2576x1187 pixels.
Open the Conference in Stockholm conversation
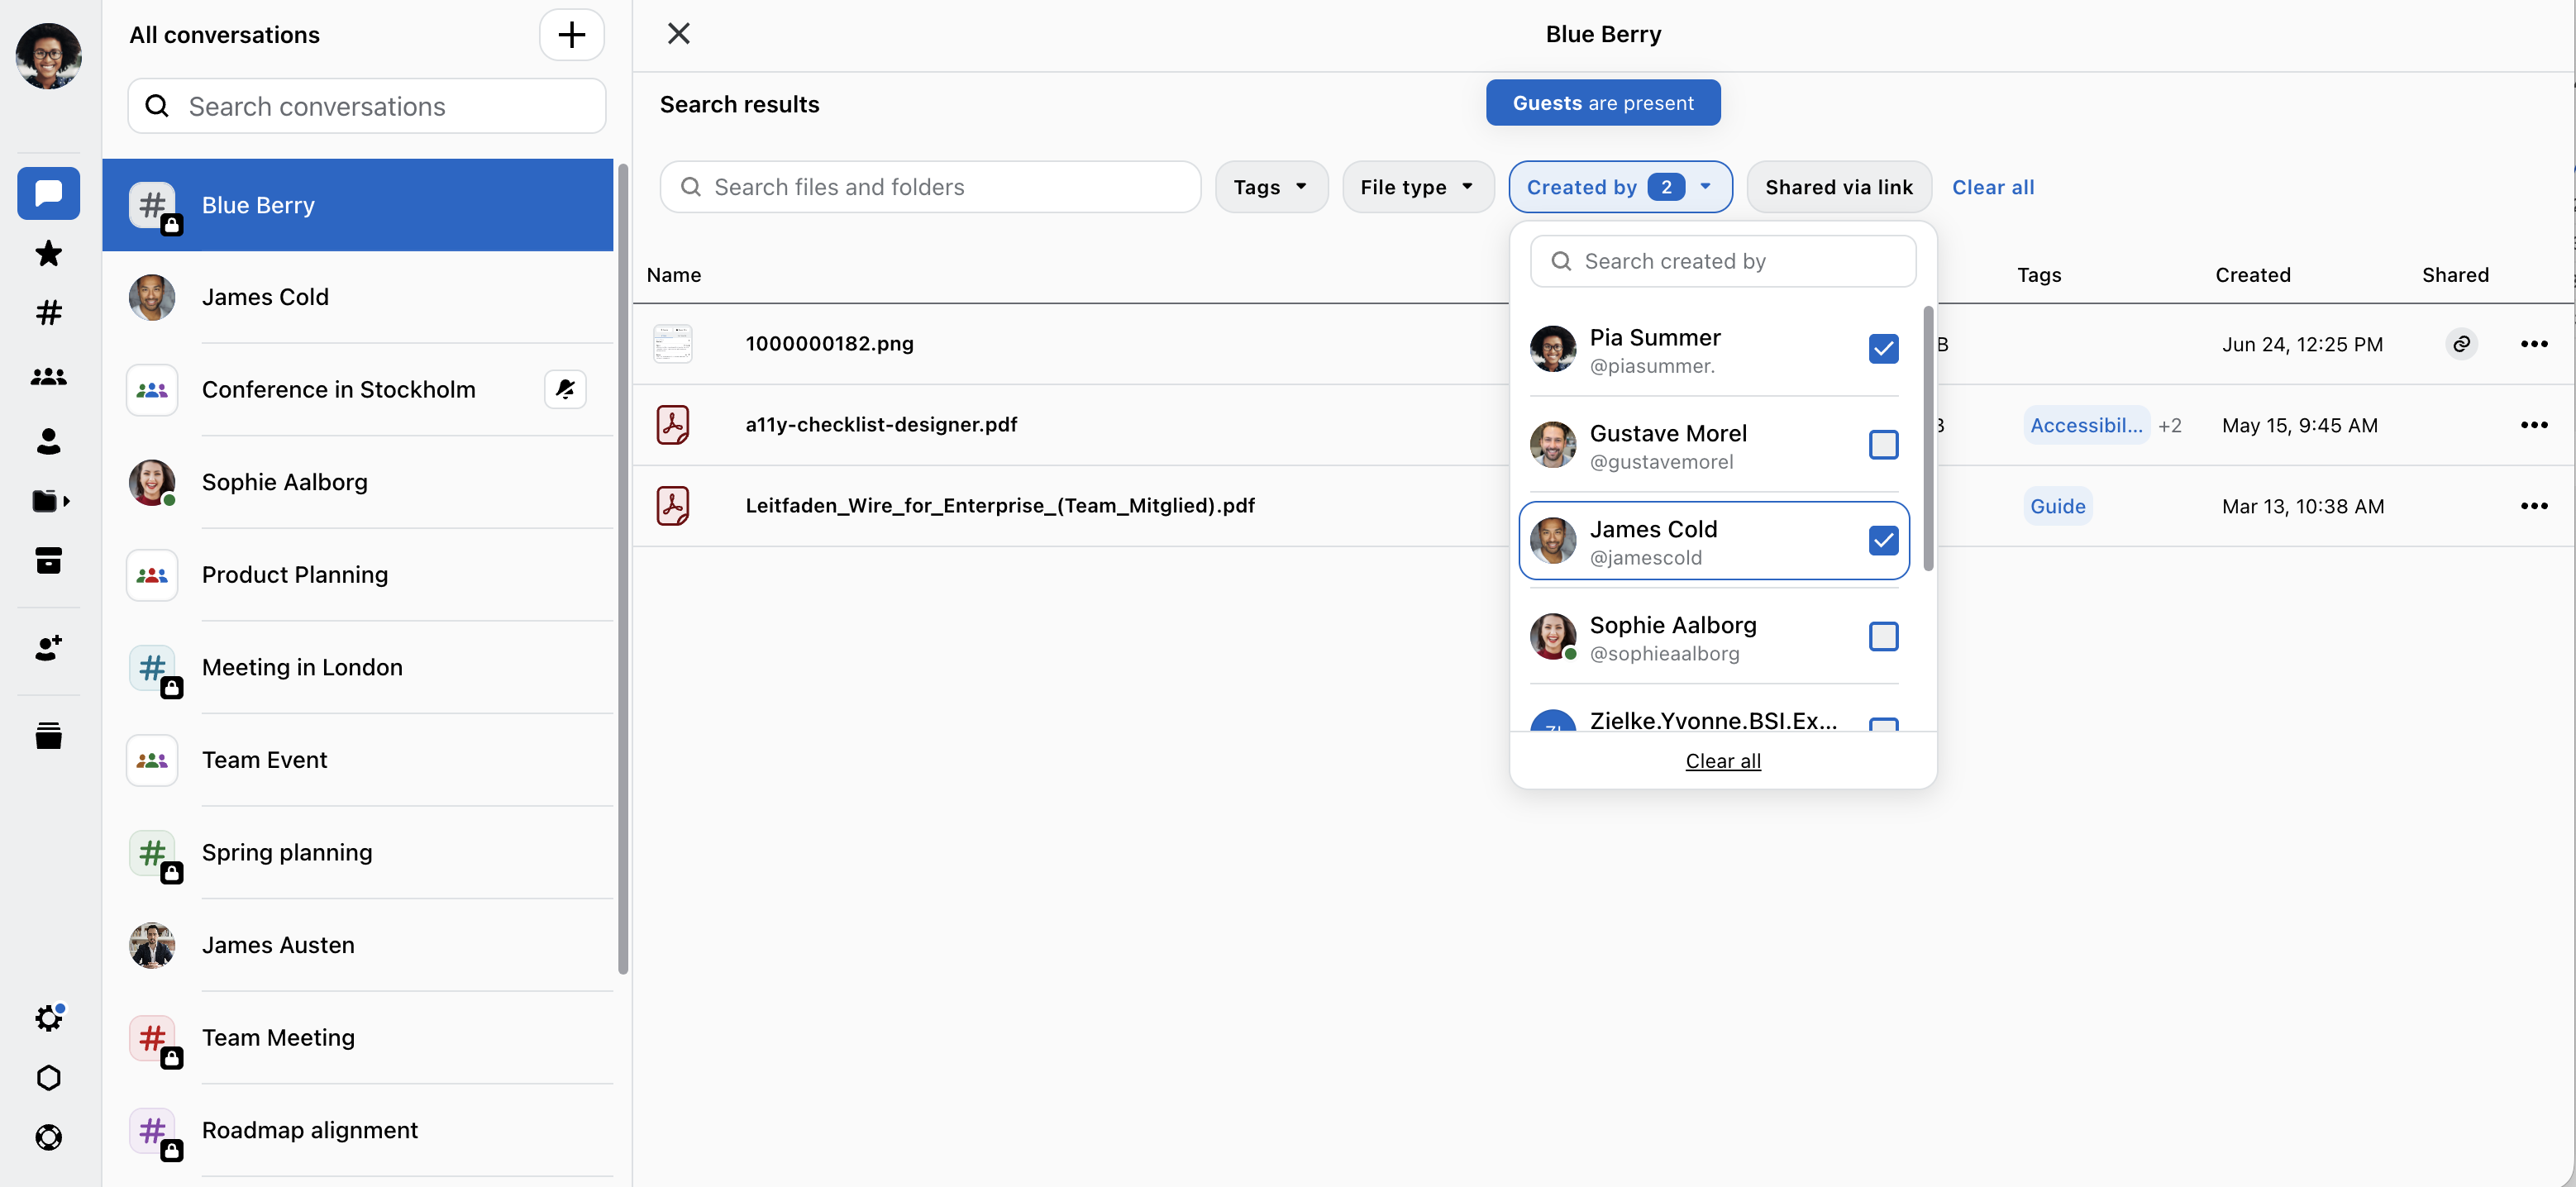357,390
